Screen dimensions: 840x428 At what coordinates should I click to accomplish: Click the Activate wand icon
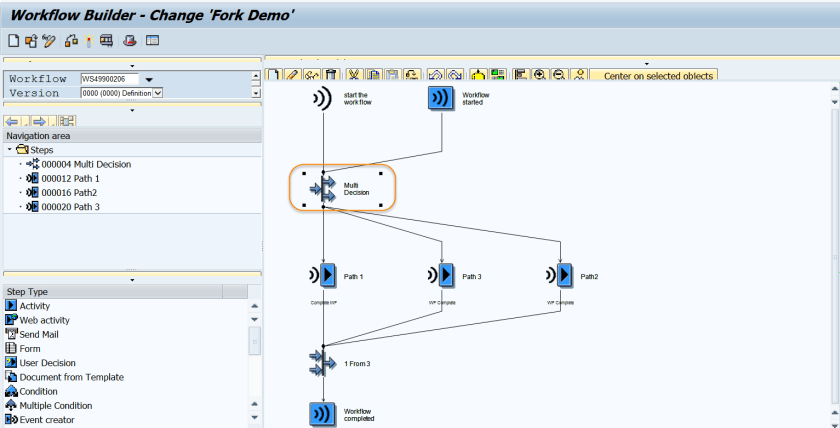[89, 41]
